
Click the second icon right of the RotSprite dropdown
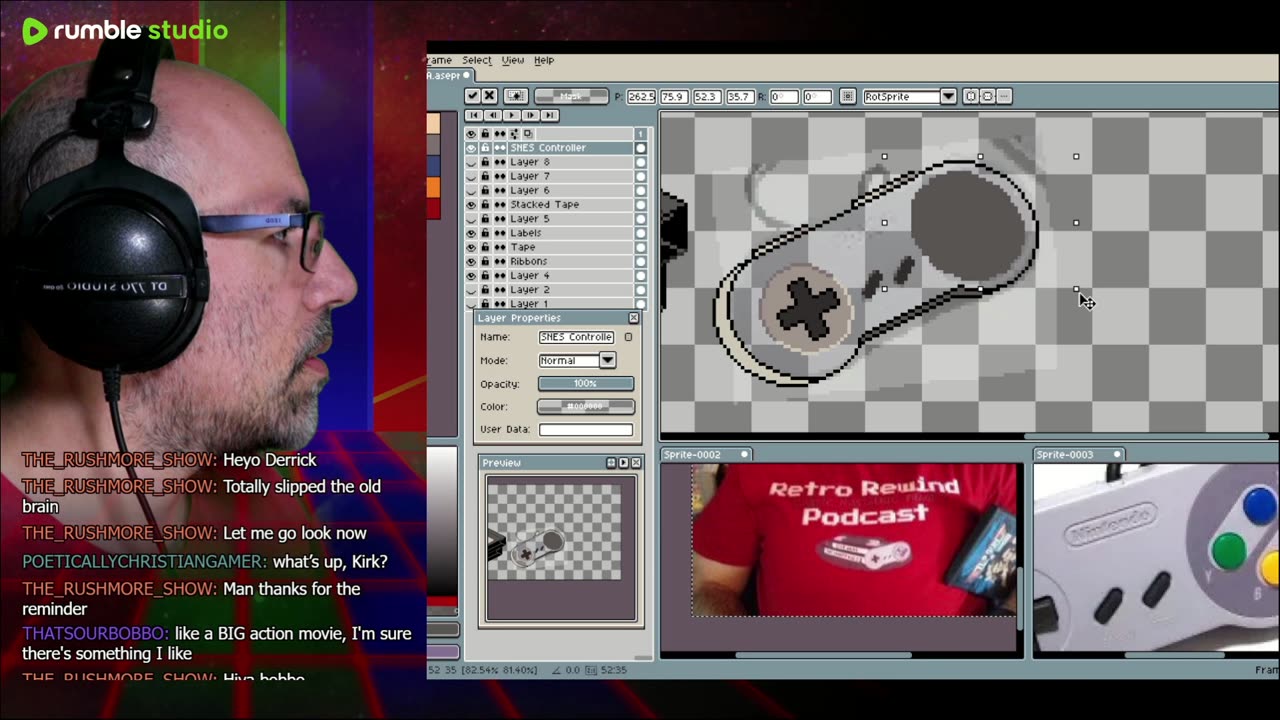point(987,96)
